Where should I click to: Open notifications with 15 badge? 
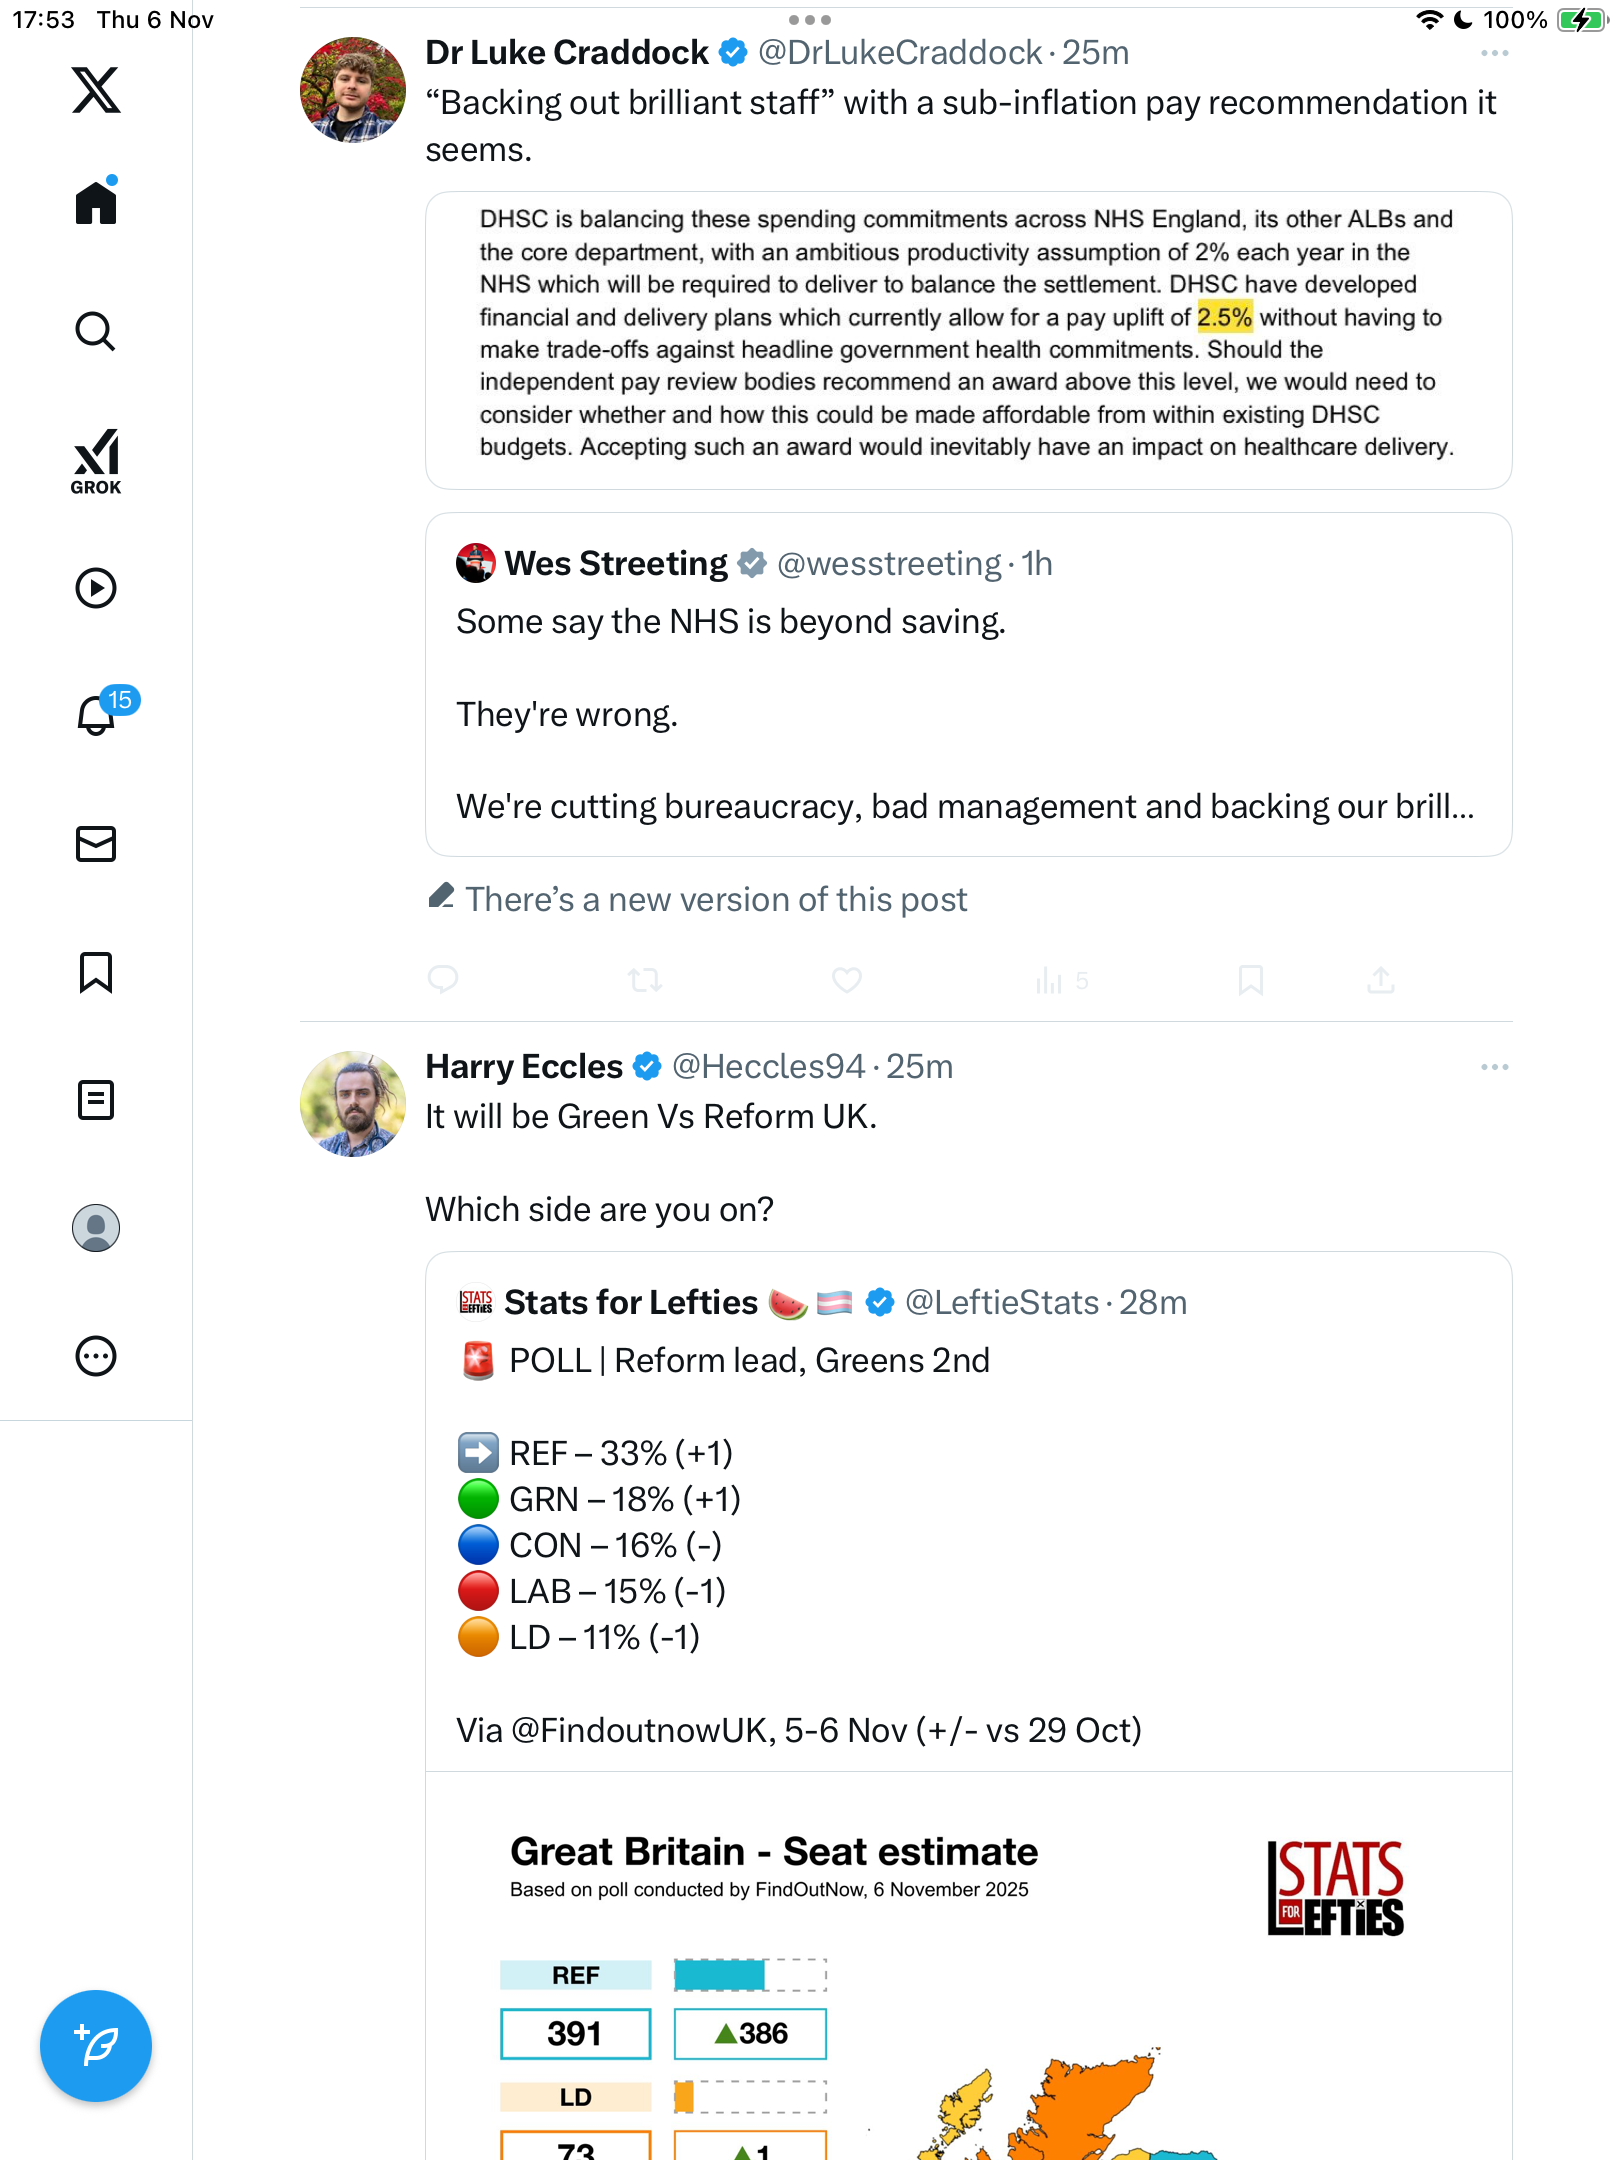[x=98, y=714]
